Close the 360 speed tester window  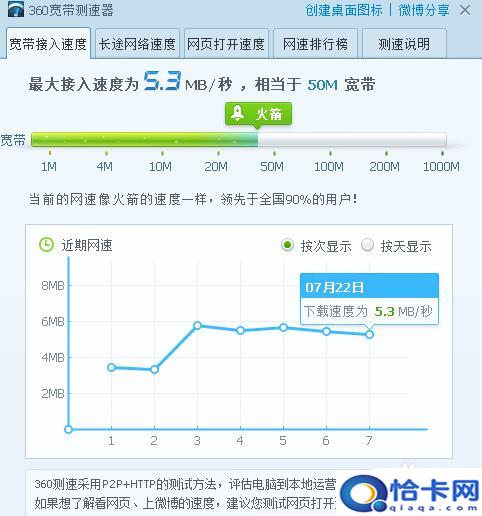[x=465, y=10]
